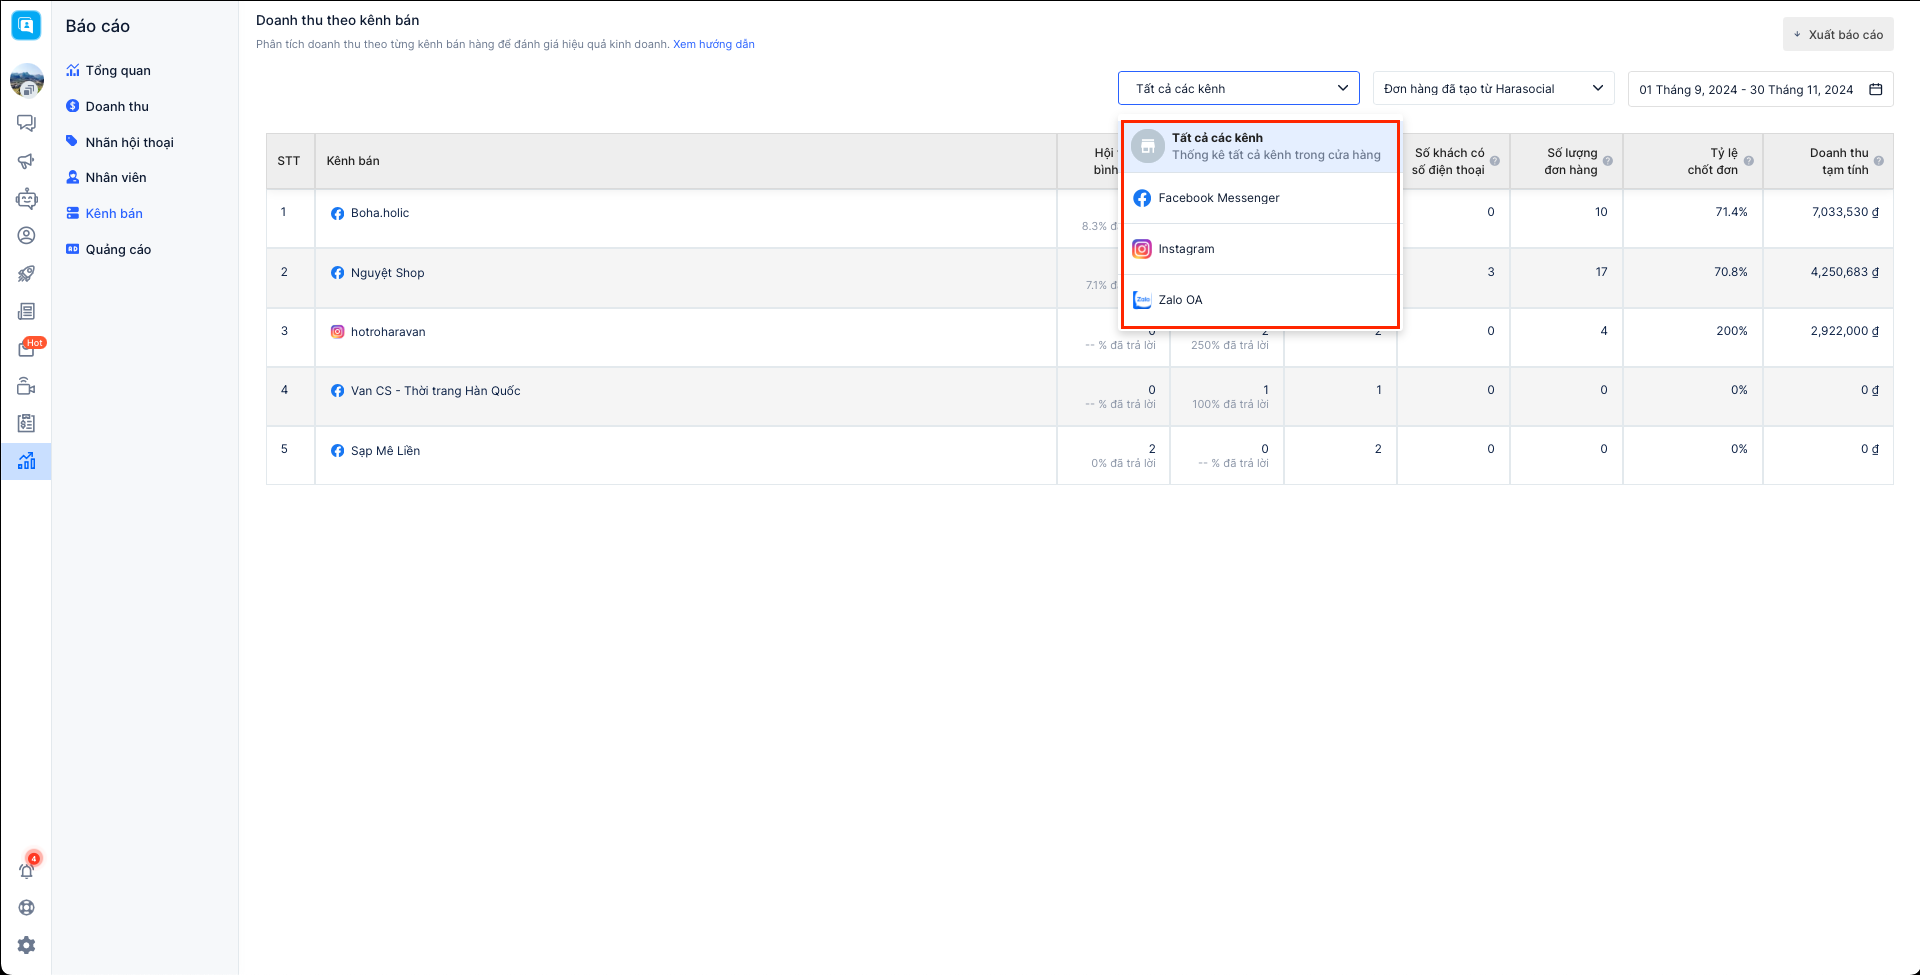Go to Doanh thu report
Viewport: 1920px width, 975px height.
(x=117, y=107)
